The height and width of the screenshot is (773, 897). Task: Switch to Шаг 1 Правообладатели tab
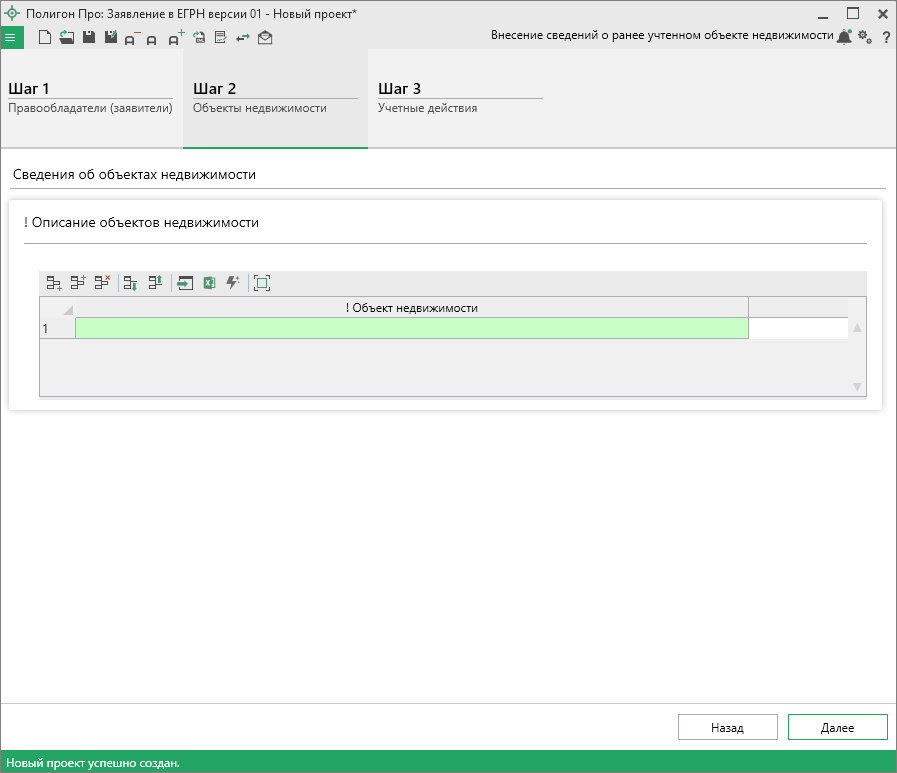tap(91, 98)
